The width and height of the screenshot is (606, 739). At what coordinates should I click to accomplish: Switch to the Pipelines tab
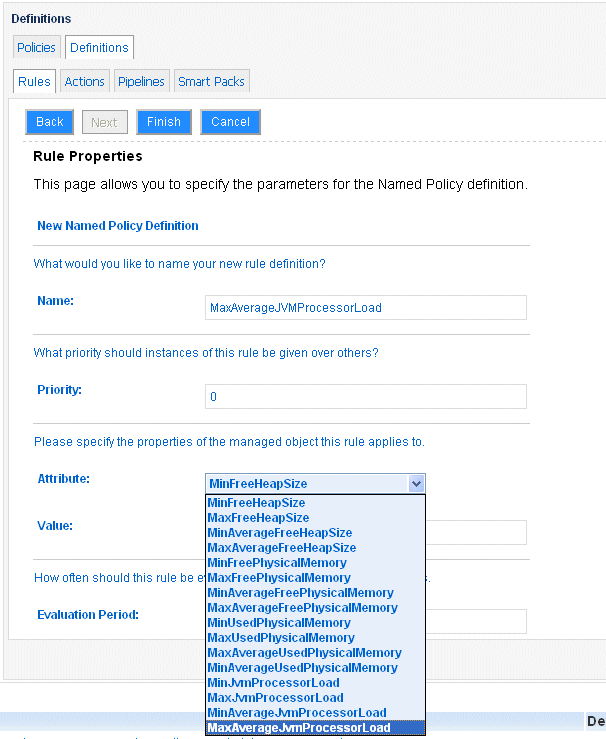[x=141, y=81]
